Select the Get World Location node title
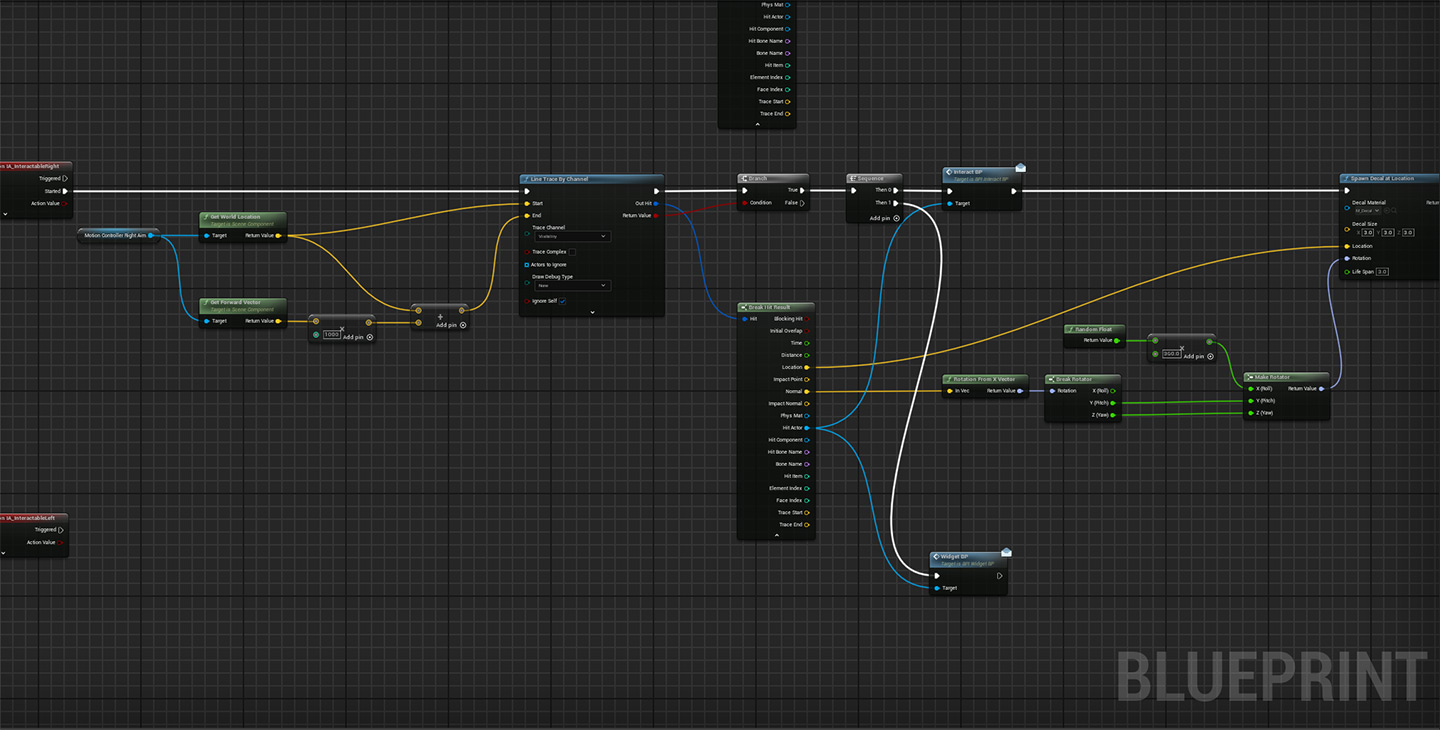 click(235, 217)
